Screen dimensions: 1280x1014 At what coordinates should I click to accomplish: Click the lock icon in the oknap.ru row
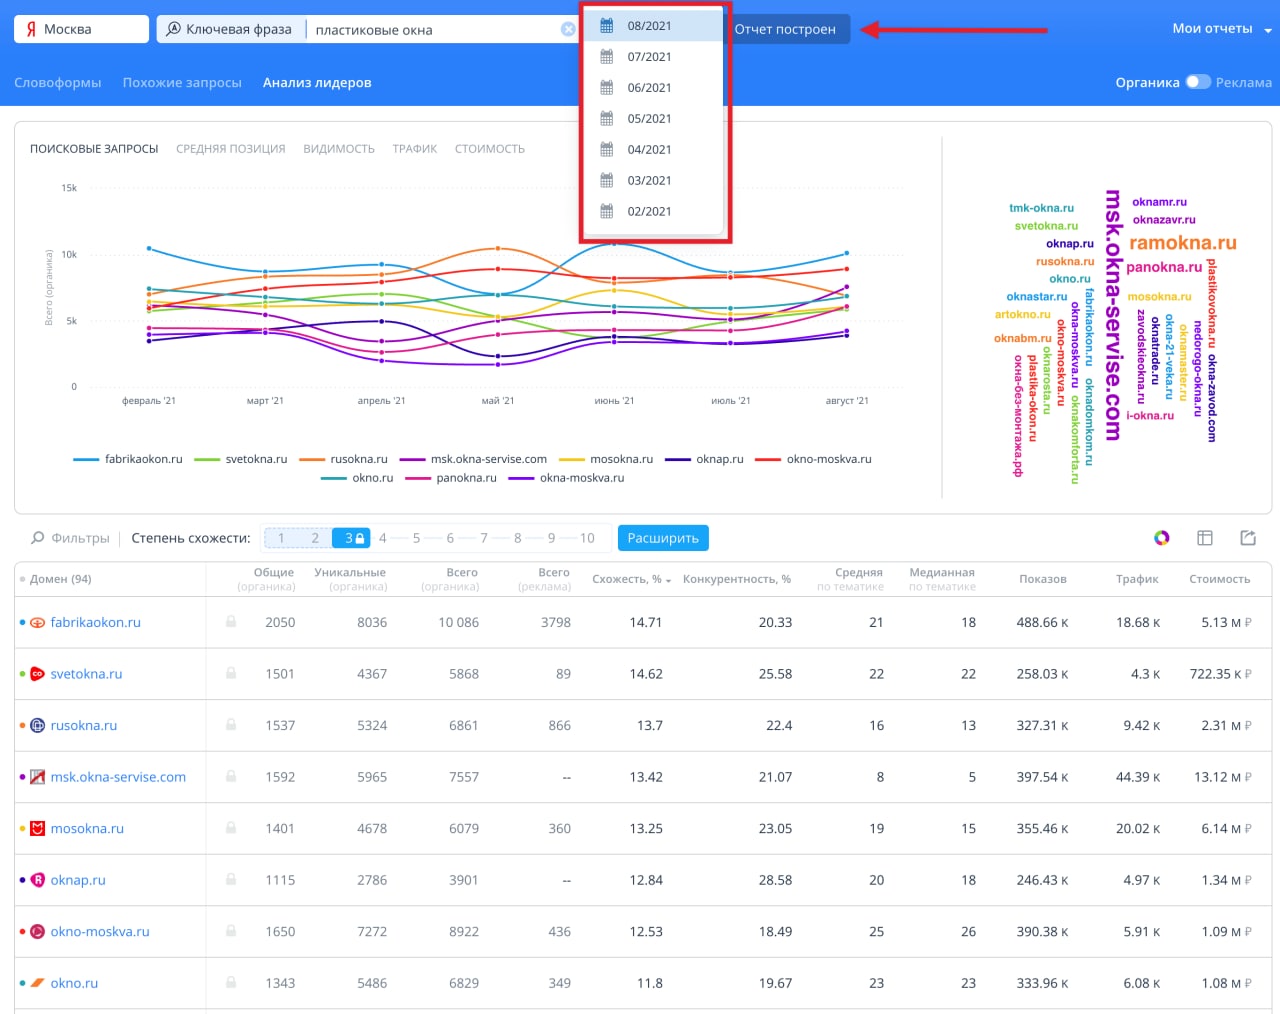pyautogui.click(x=231, y=880)
